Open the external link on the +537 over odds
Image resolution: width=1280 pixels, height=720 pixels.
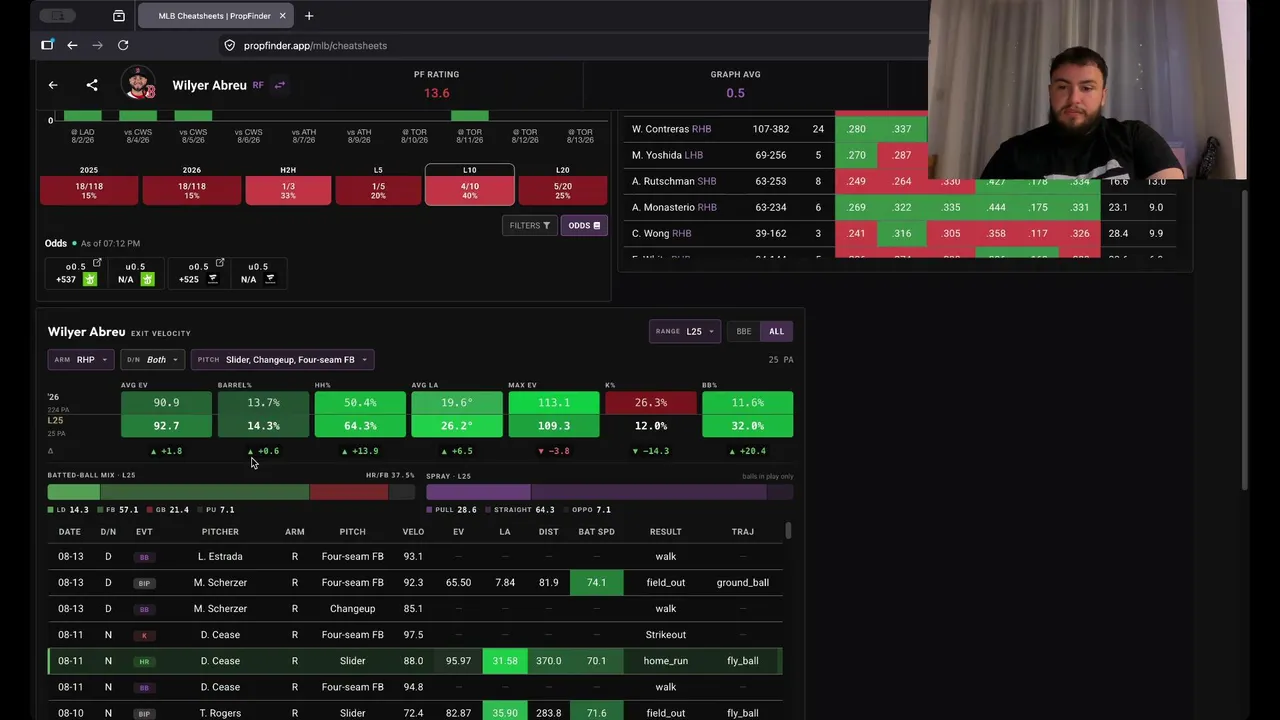point(97,263)
